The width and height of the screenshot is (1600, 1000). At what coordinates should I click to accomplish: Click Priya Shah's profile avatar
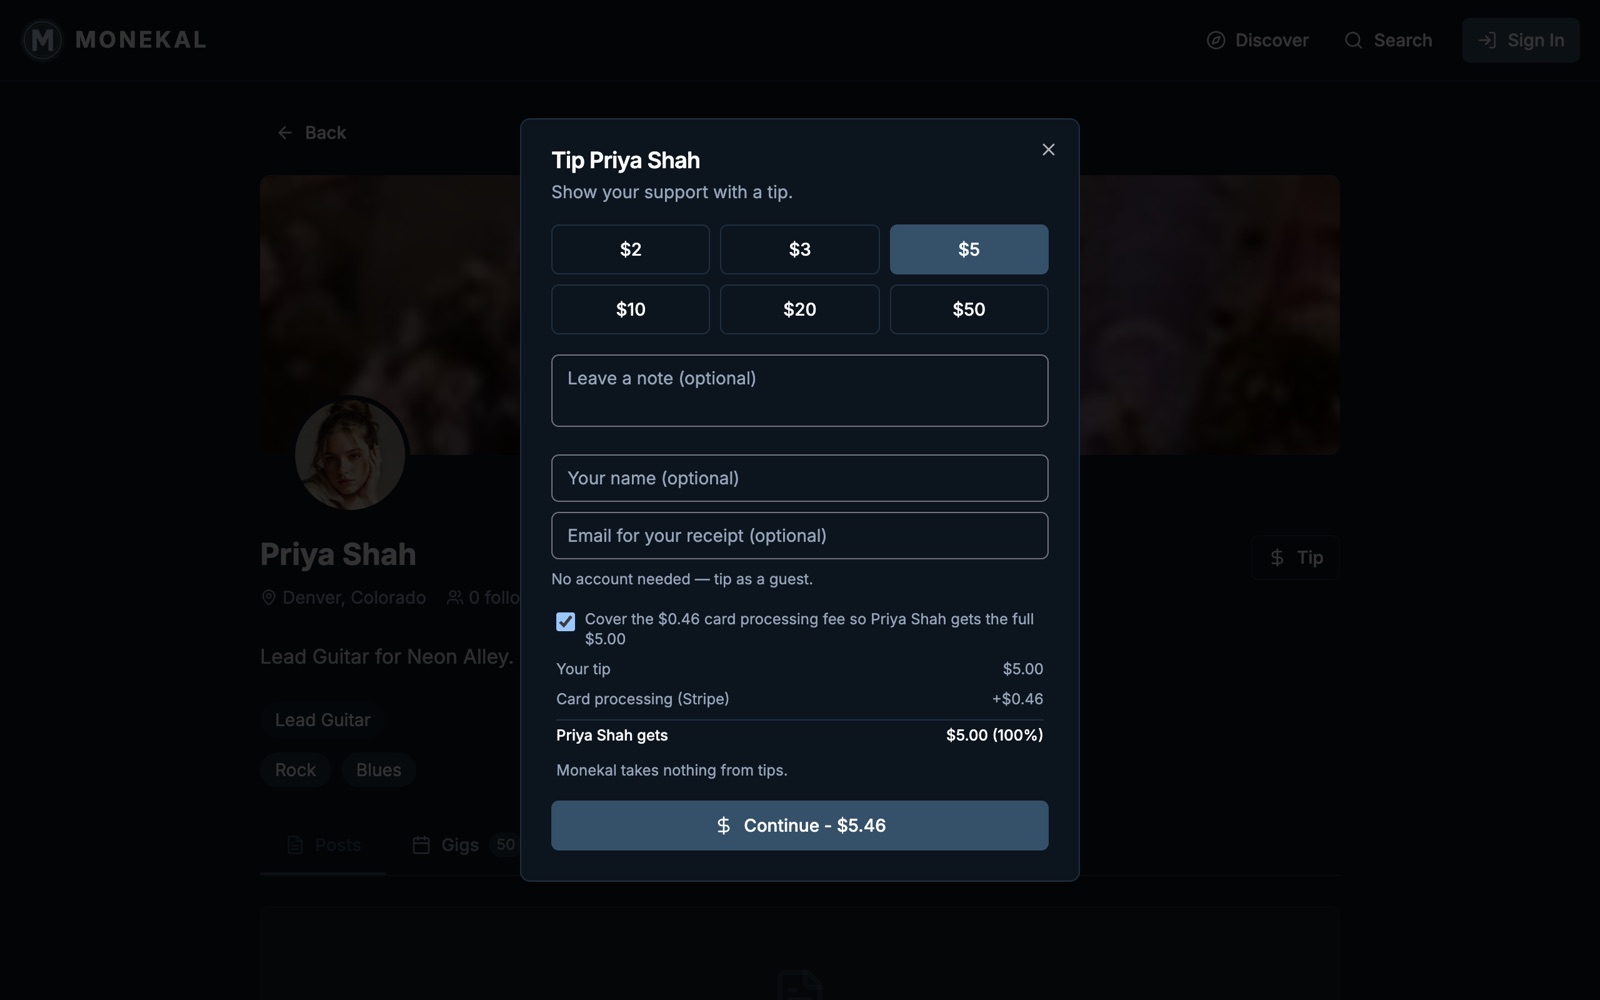(x=350, y=455)
